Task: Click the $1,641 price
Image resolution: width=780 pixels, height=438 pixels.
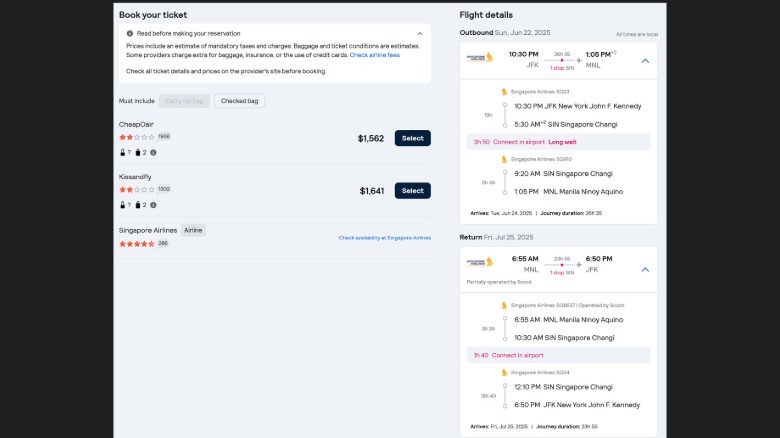Action: 372,191
